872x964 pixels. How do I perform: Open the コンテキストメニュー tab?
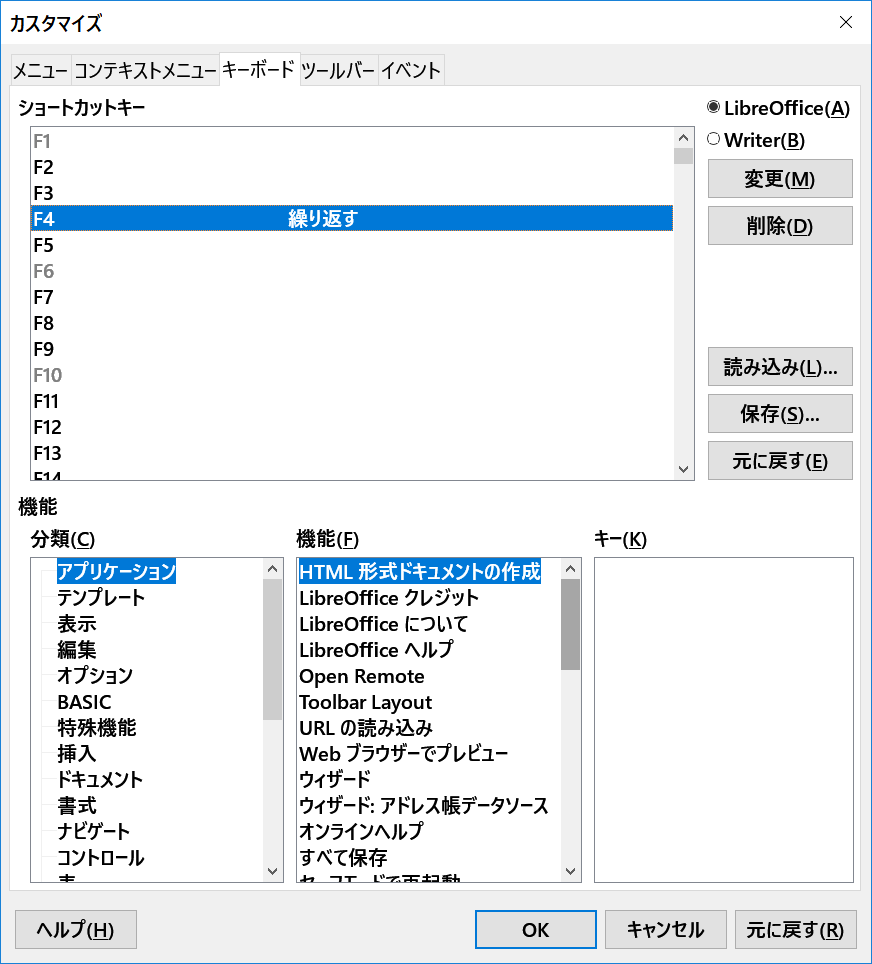(145, 71)
